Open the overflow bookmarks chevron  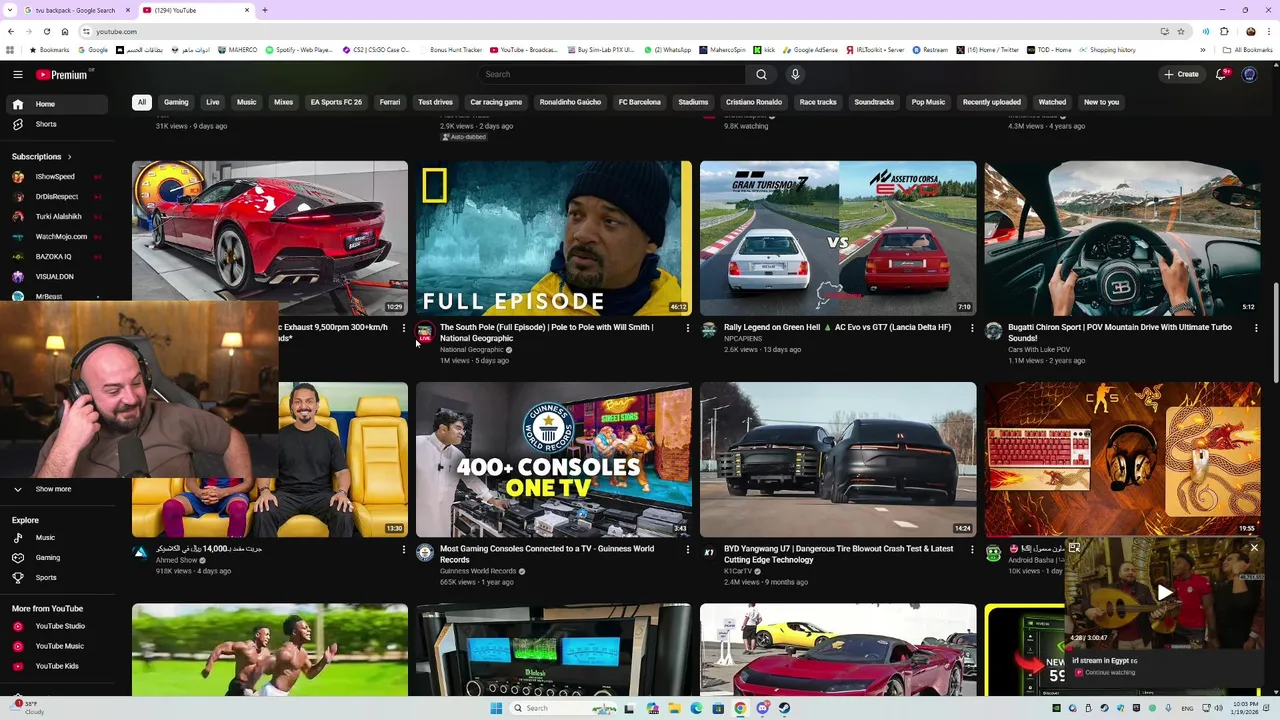(x=1203, y=50)
